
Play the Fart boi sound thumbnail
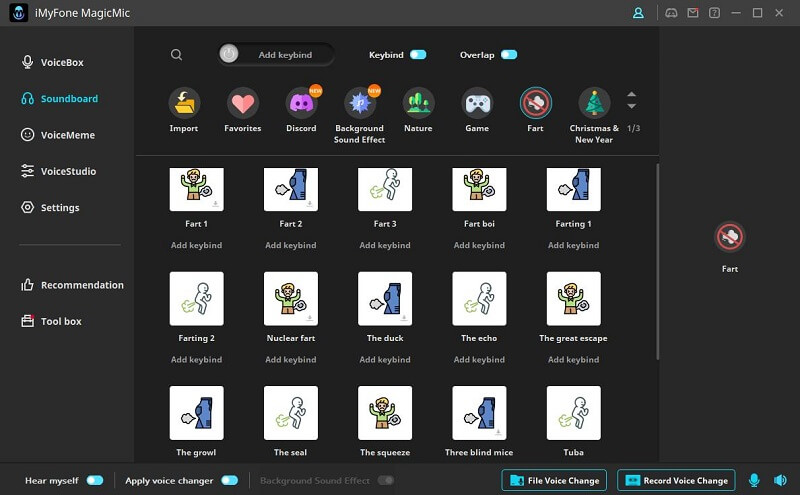point(479,189)
